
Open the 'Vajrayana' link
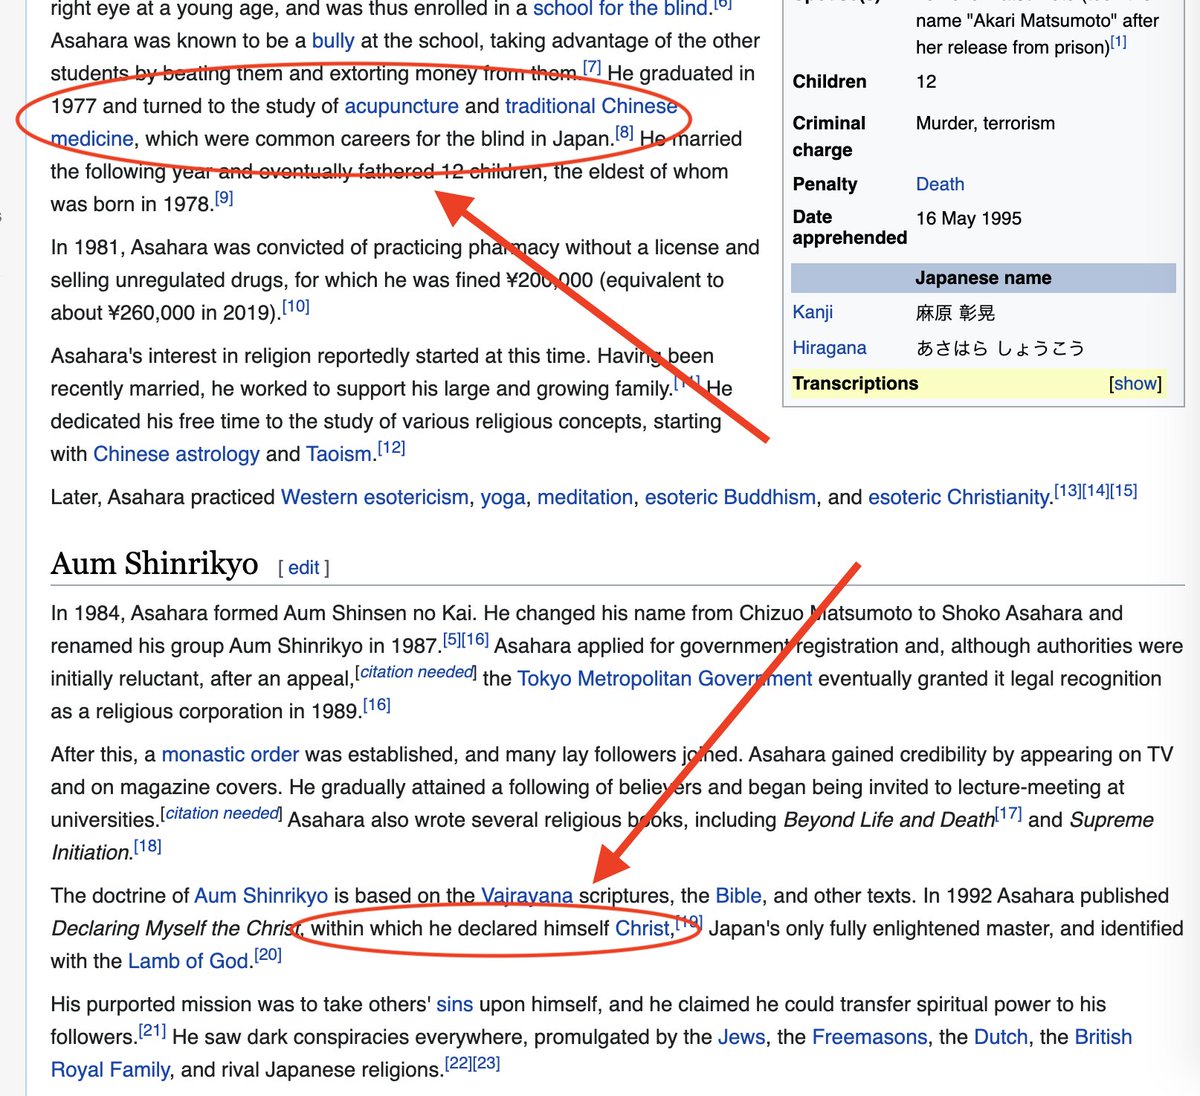pos(527,896)
